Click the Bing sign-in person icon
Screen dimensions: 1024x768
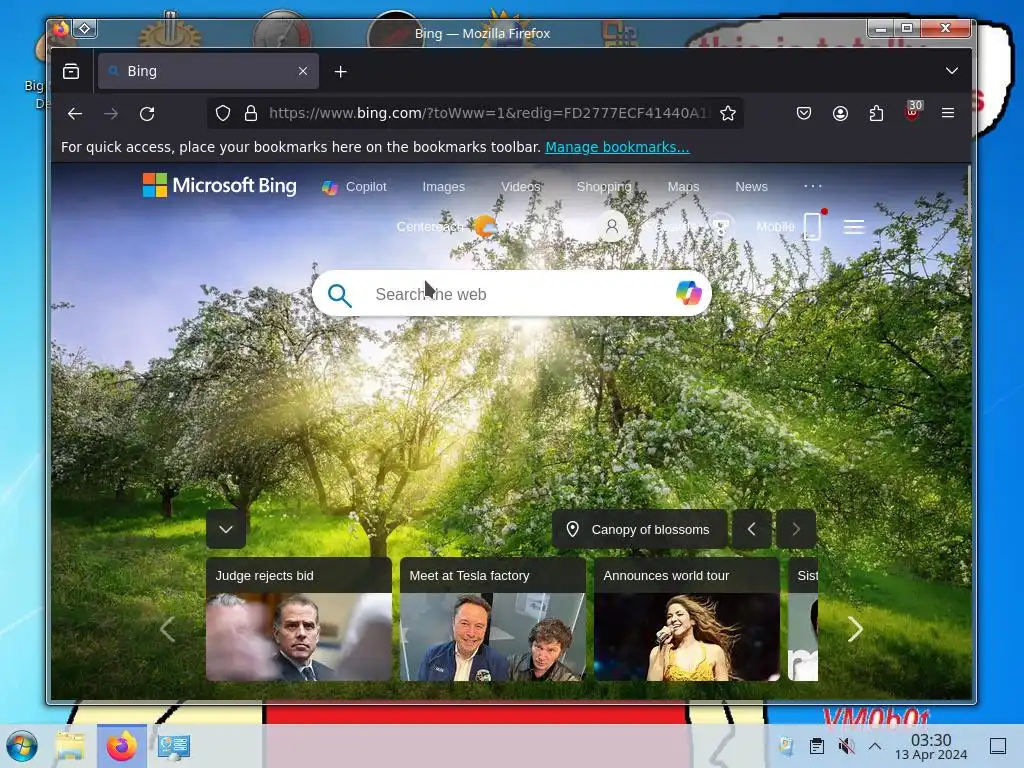pos(612,227)
